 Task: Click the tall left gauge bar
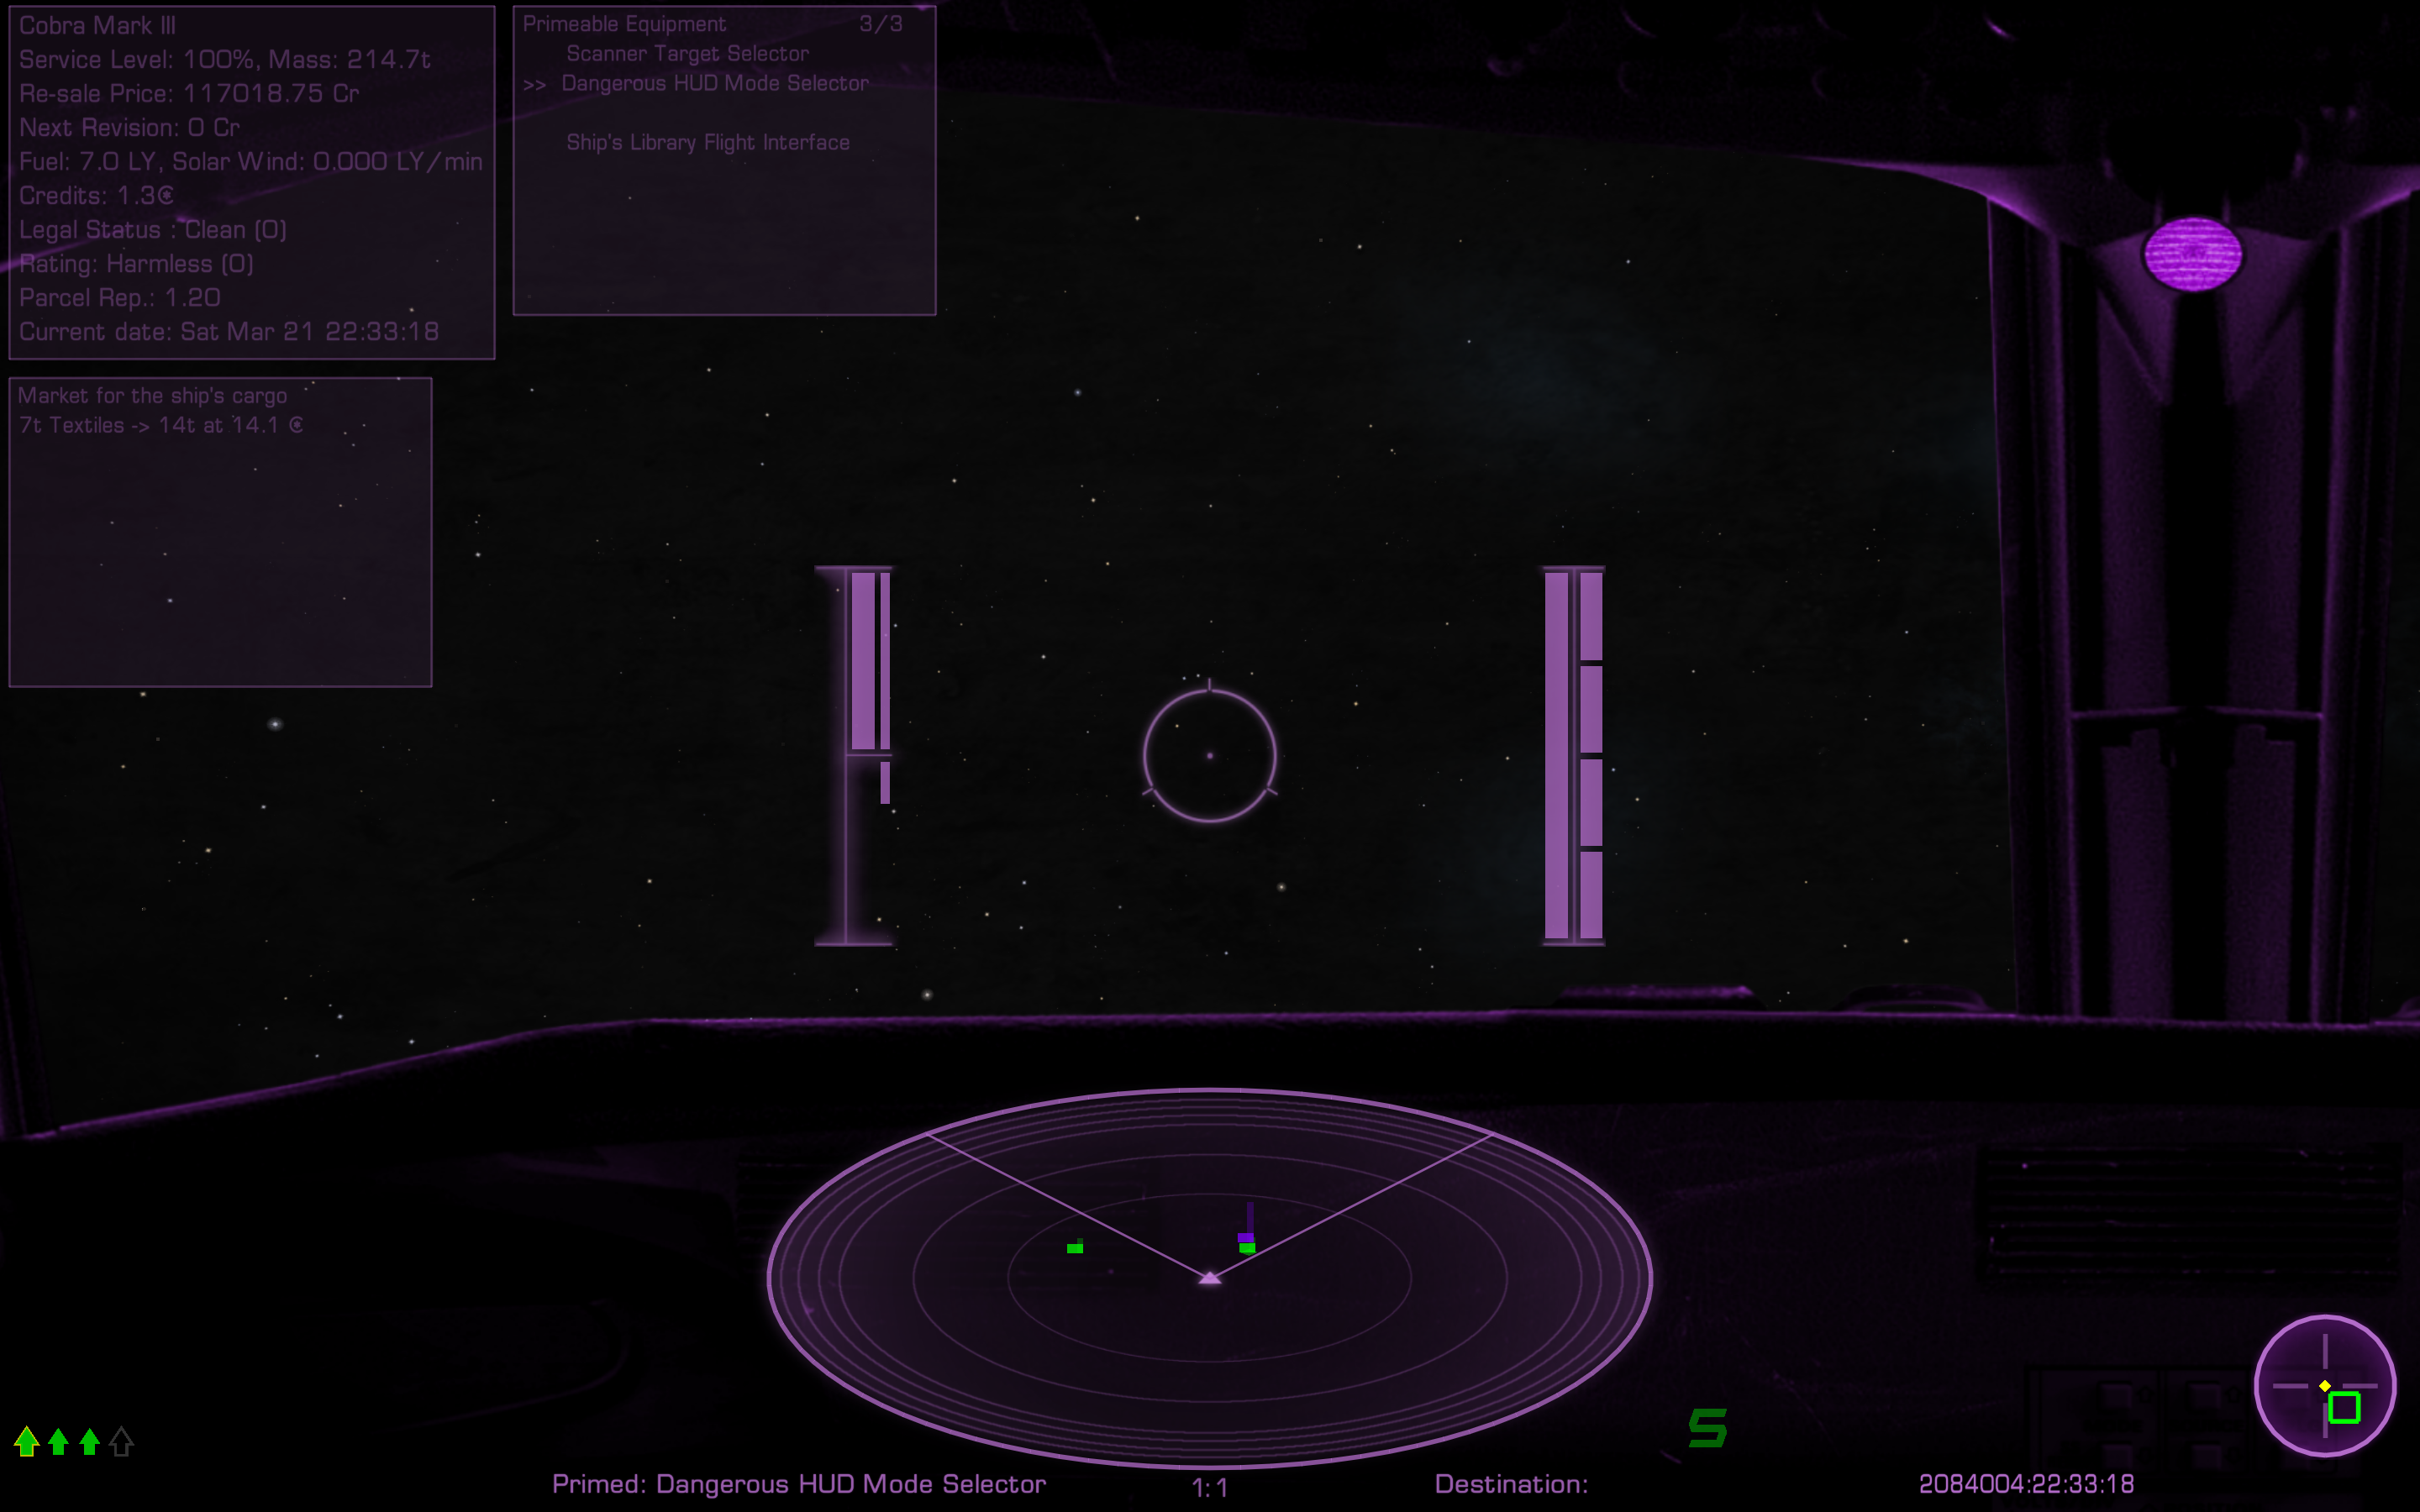[862, 660]
